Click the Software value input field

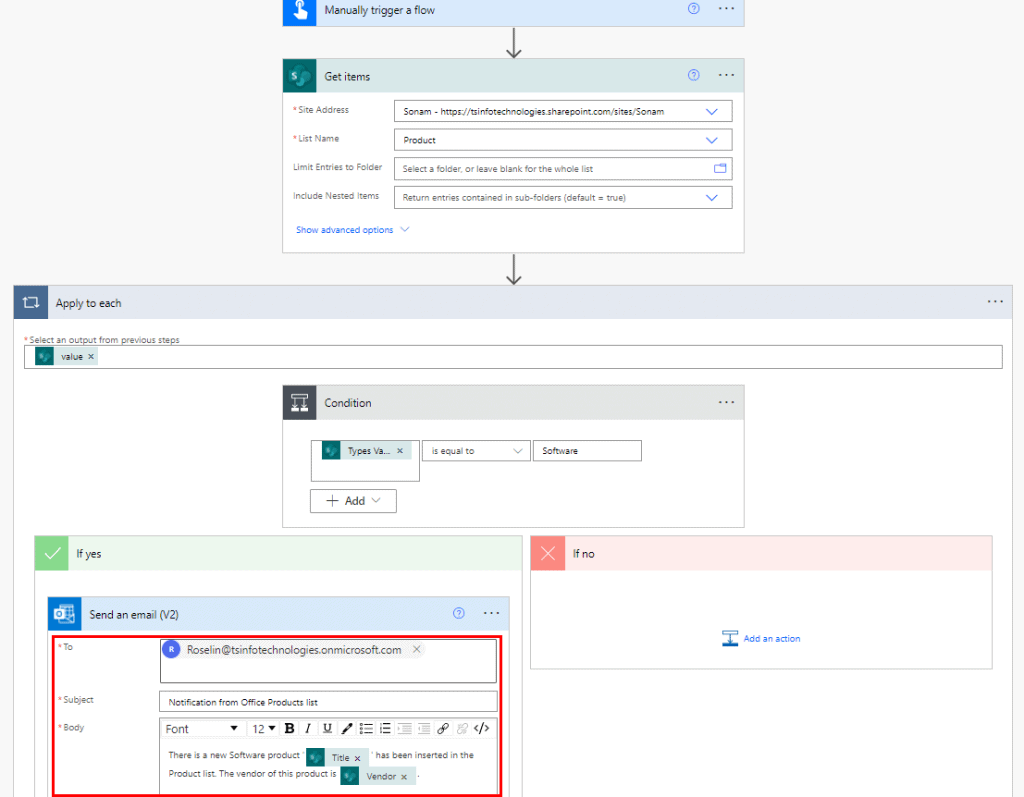tap(587, 451)
